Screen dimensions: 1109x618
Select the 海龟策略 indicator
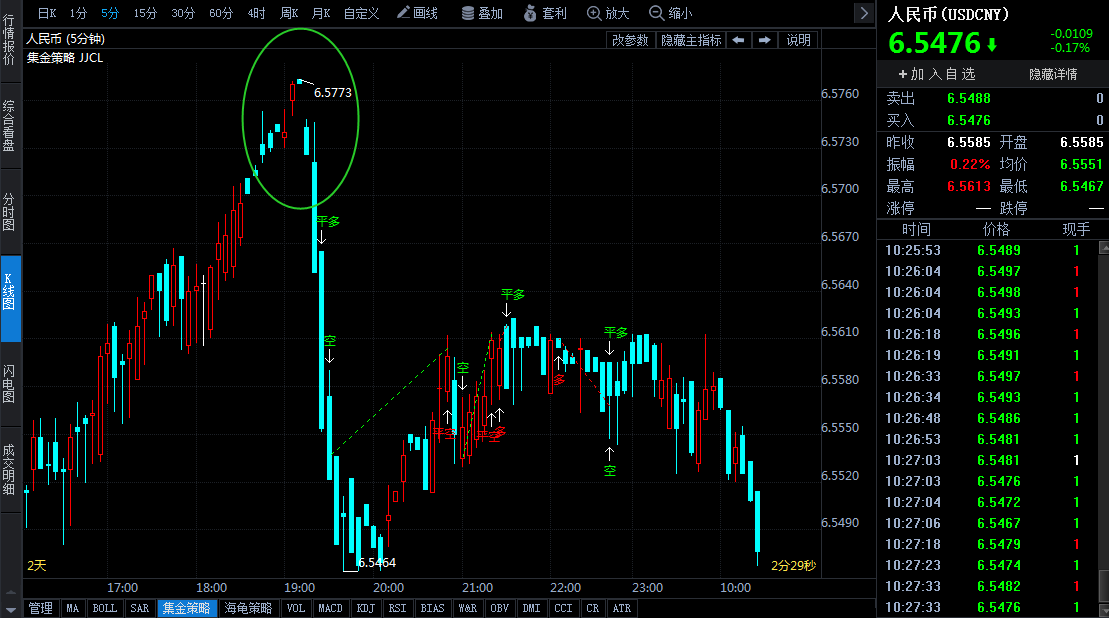[248, 608]
